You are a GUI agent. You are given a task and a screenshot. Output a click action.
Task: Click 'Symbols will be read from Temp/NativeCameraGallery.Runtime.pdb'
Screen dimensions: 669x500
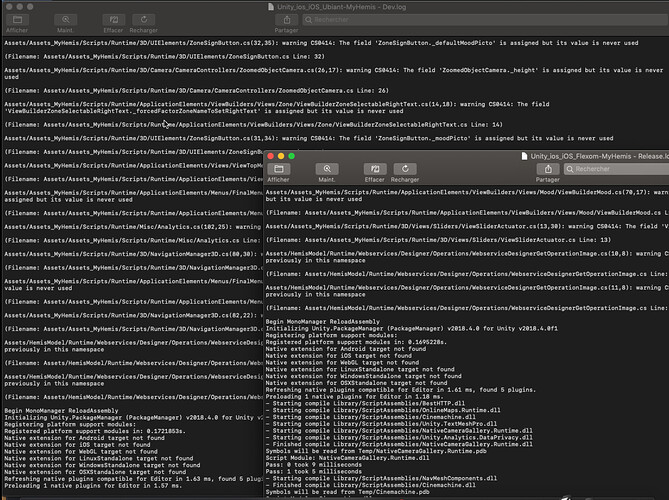click(x=376, y=451)
